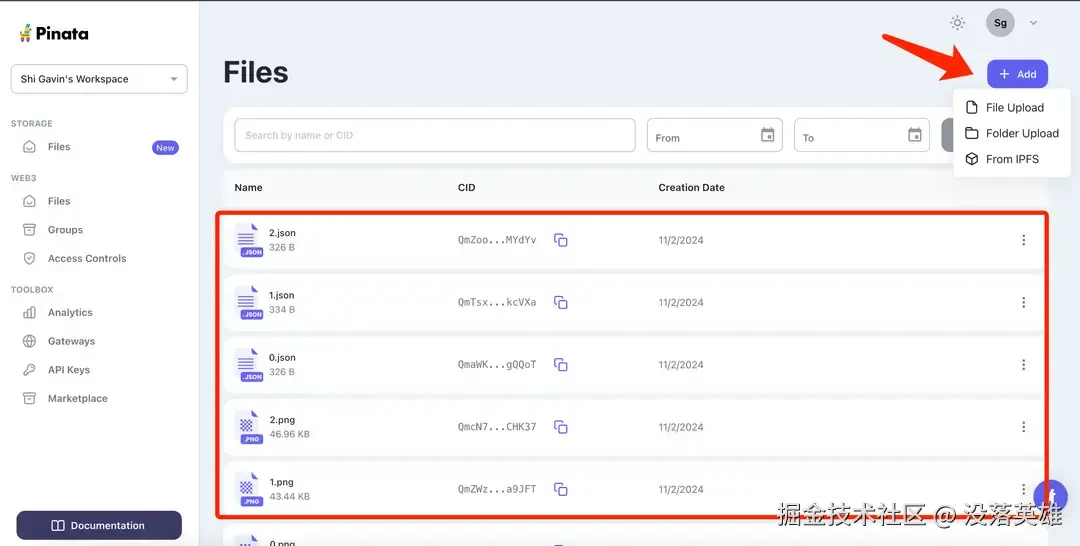Viewport: 1080px width, 546px height.
Task: Select Folder Upload menu option
Action: 1021,133
